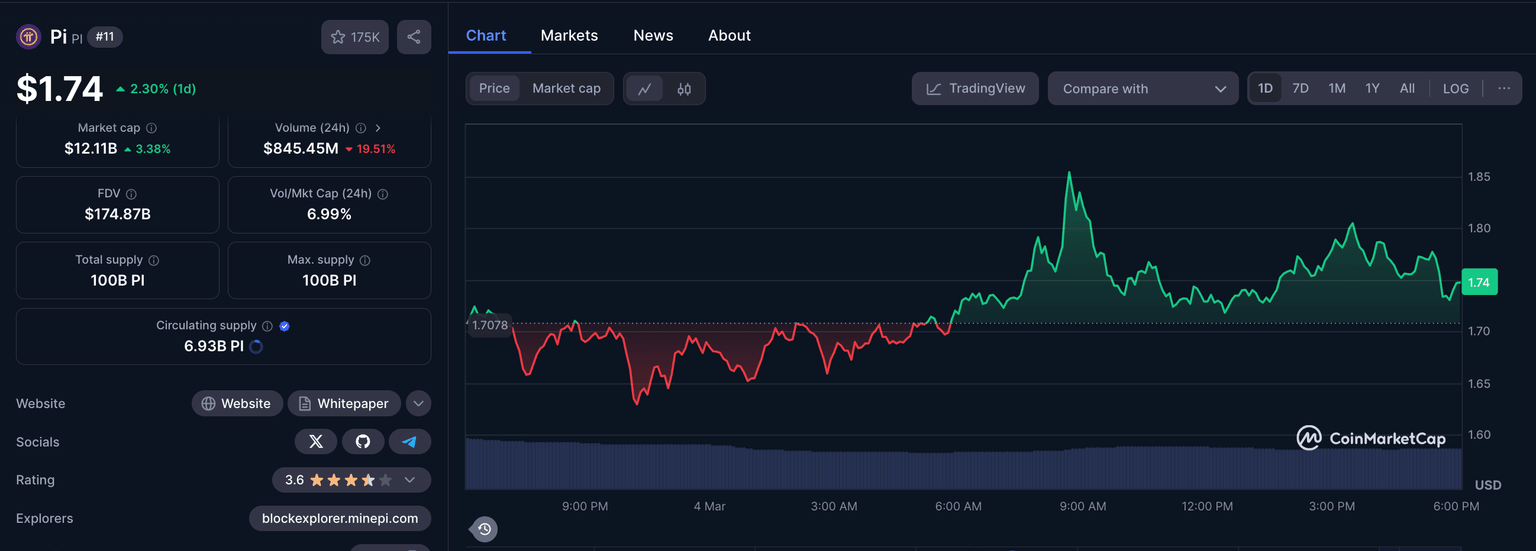The image size is (1536, 551).
Task: Open the TradingView chart button
Action: (975, 89)
